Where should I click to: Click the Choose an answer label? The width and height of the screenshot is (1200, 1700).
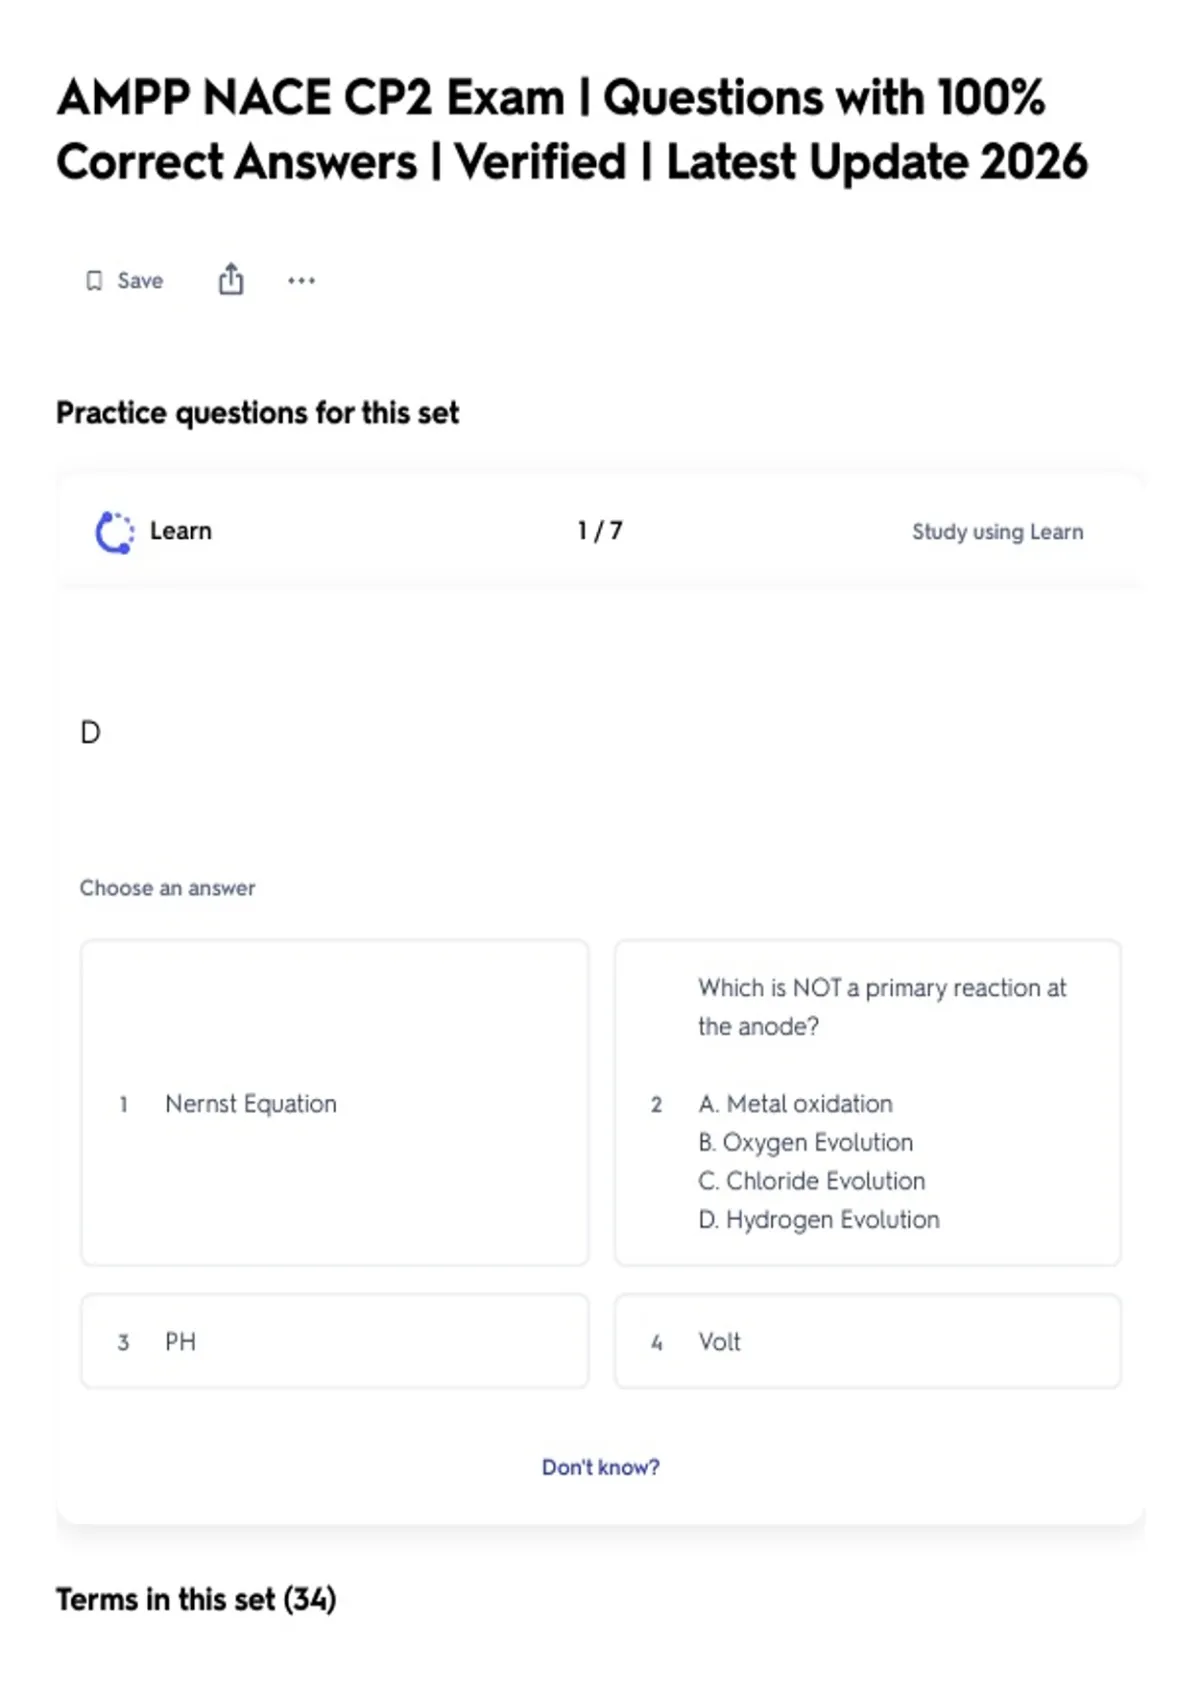coord(167,888)
